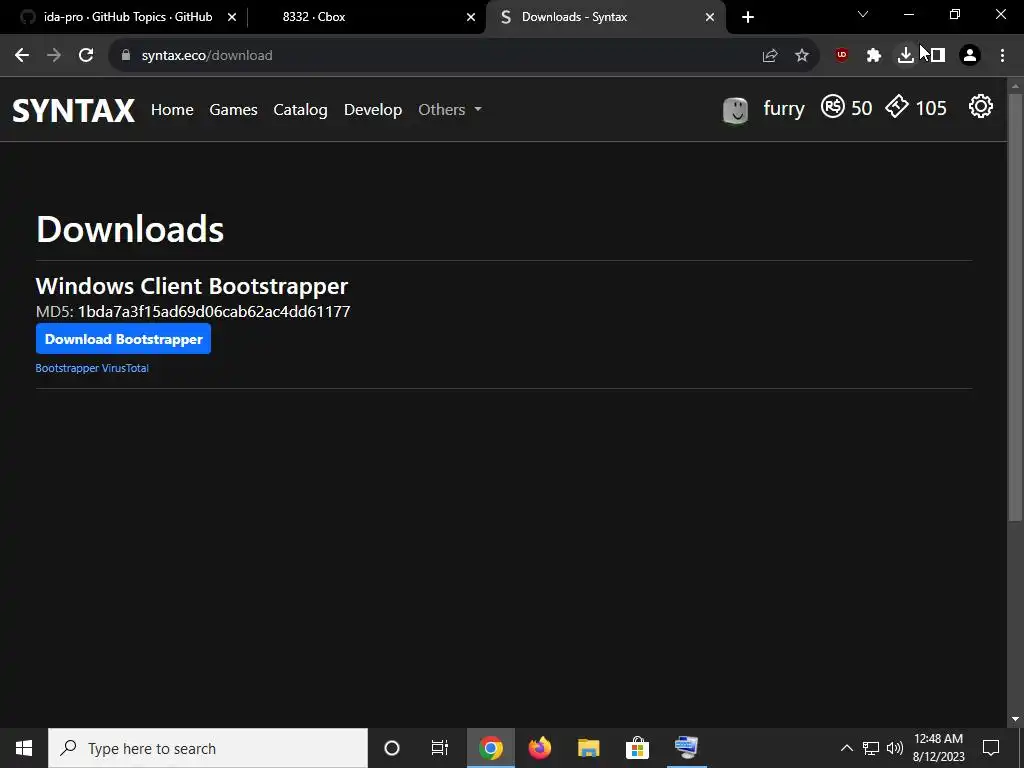
Task: Click the volume icon in system tray
Action: click(895, 748)
